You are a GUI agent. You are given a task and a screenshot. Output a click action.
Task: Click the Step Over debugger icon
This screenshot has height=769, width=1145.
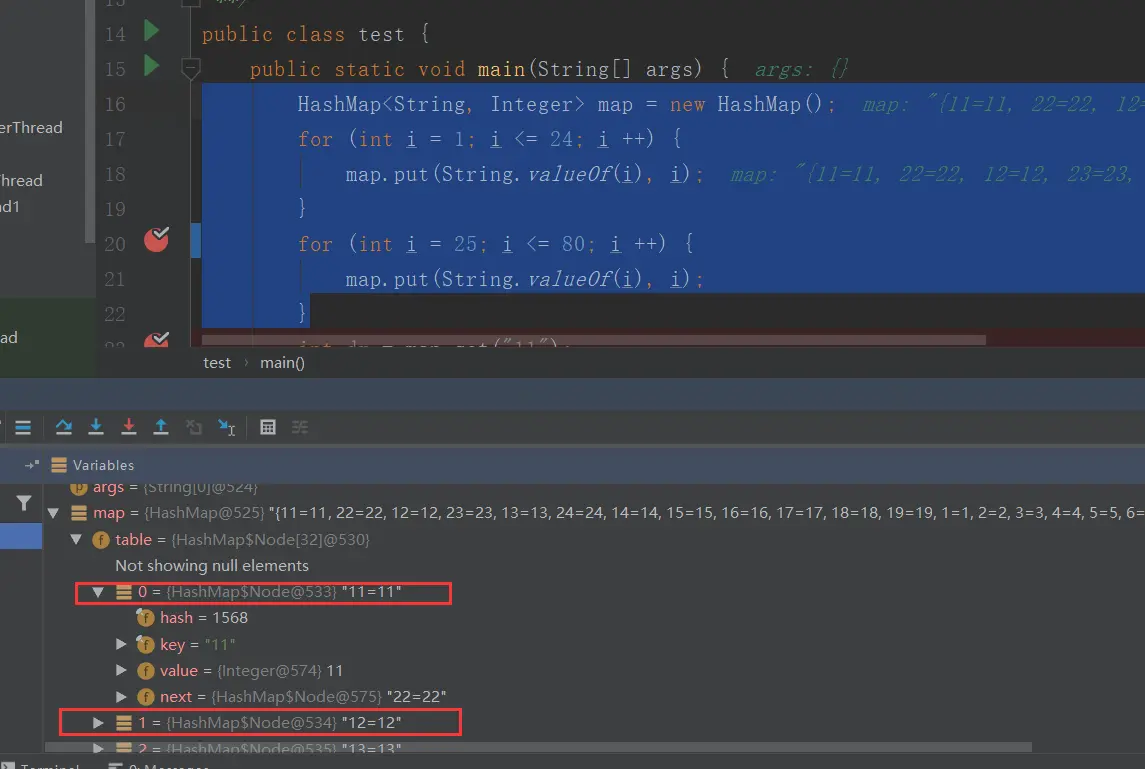(64, 427)
